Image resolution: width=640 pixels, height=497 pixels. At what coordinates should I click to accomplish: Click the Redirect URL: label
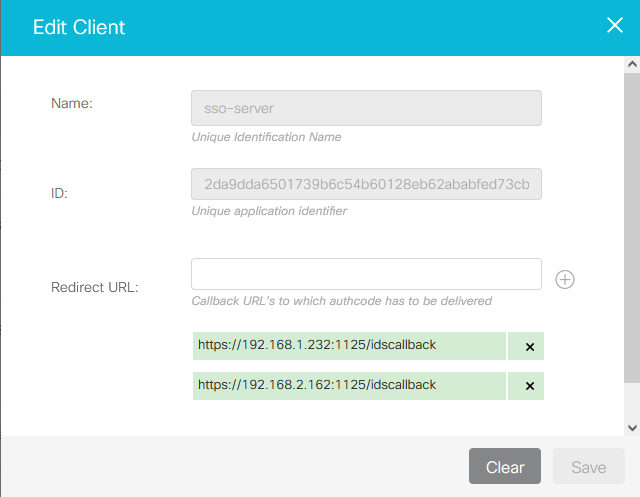(94, 287)
